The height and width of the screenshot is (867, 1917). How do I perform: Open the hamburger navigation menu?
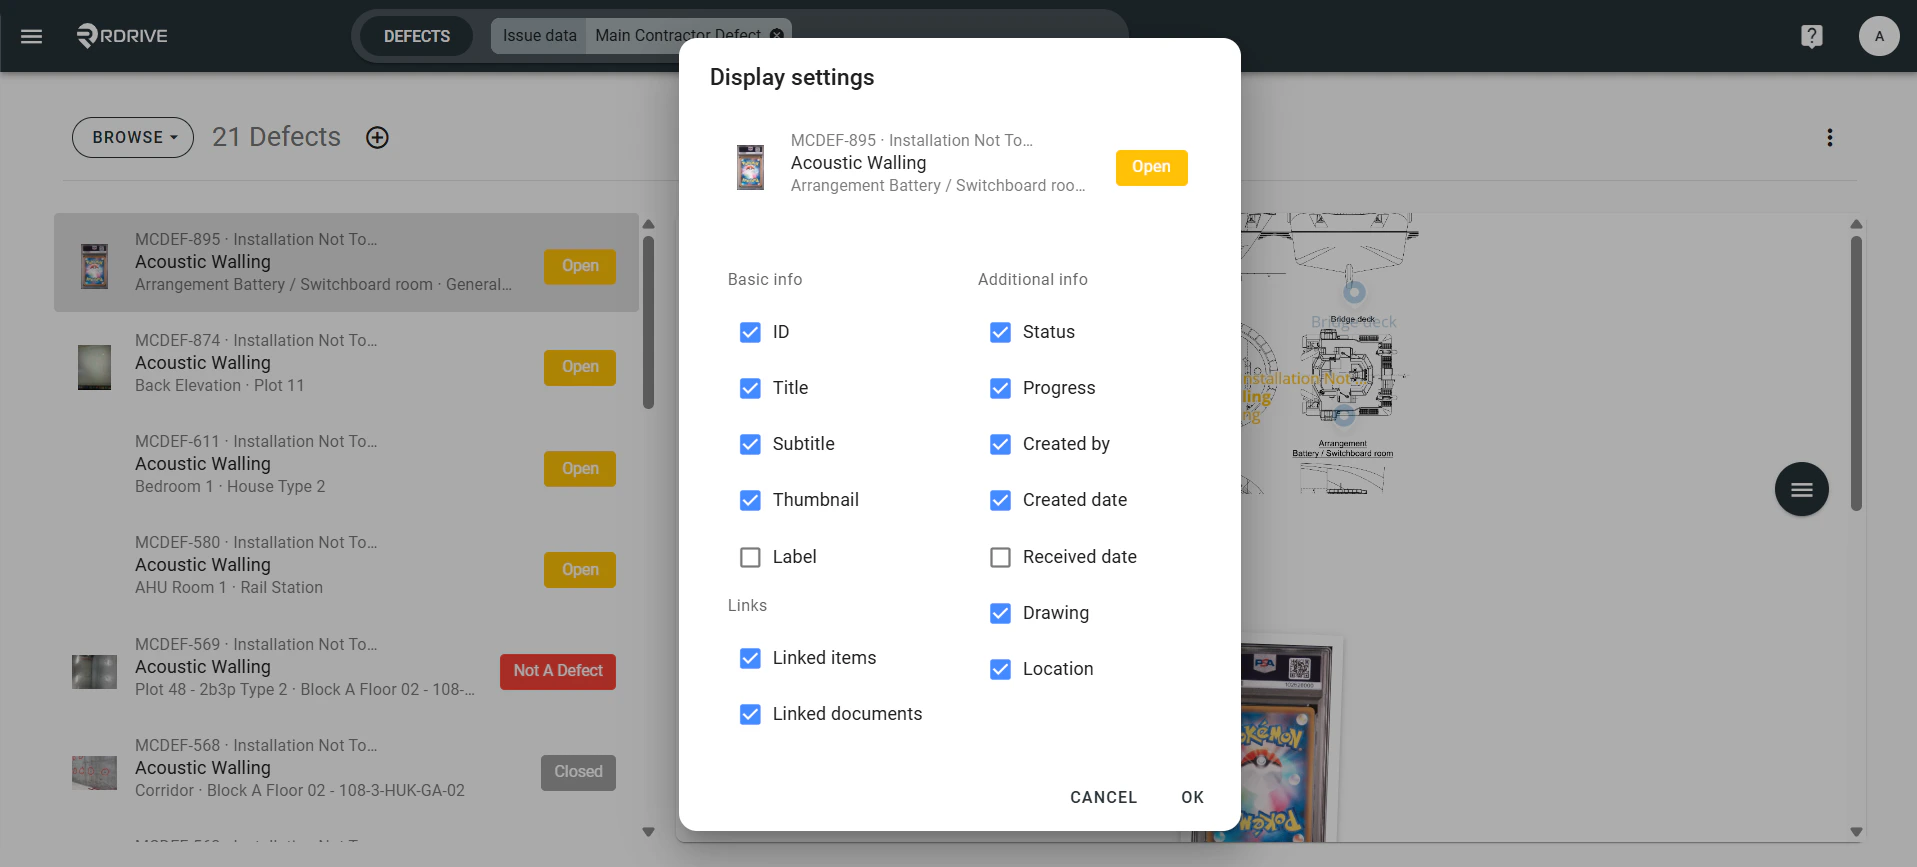point(32,36)
